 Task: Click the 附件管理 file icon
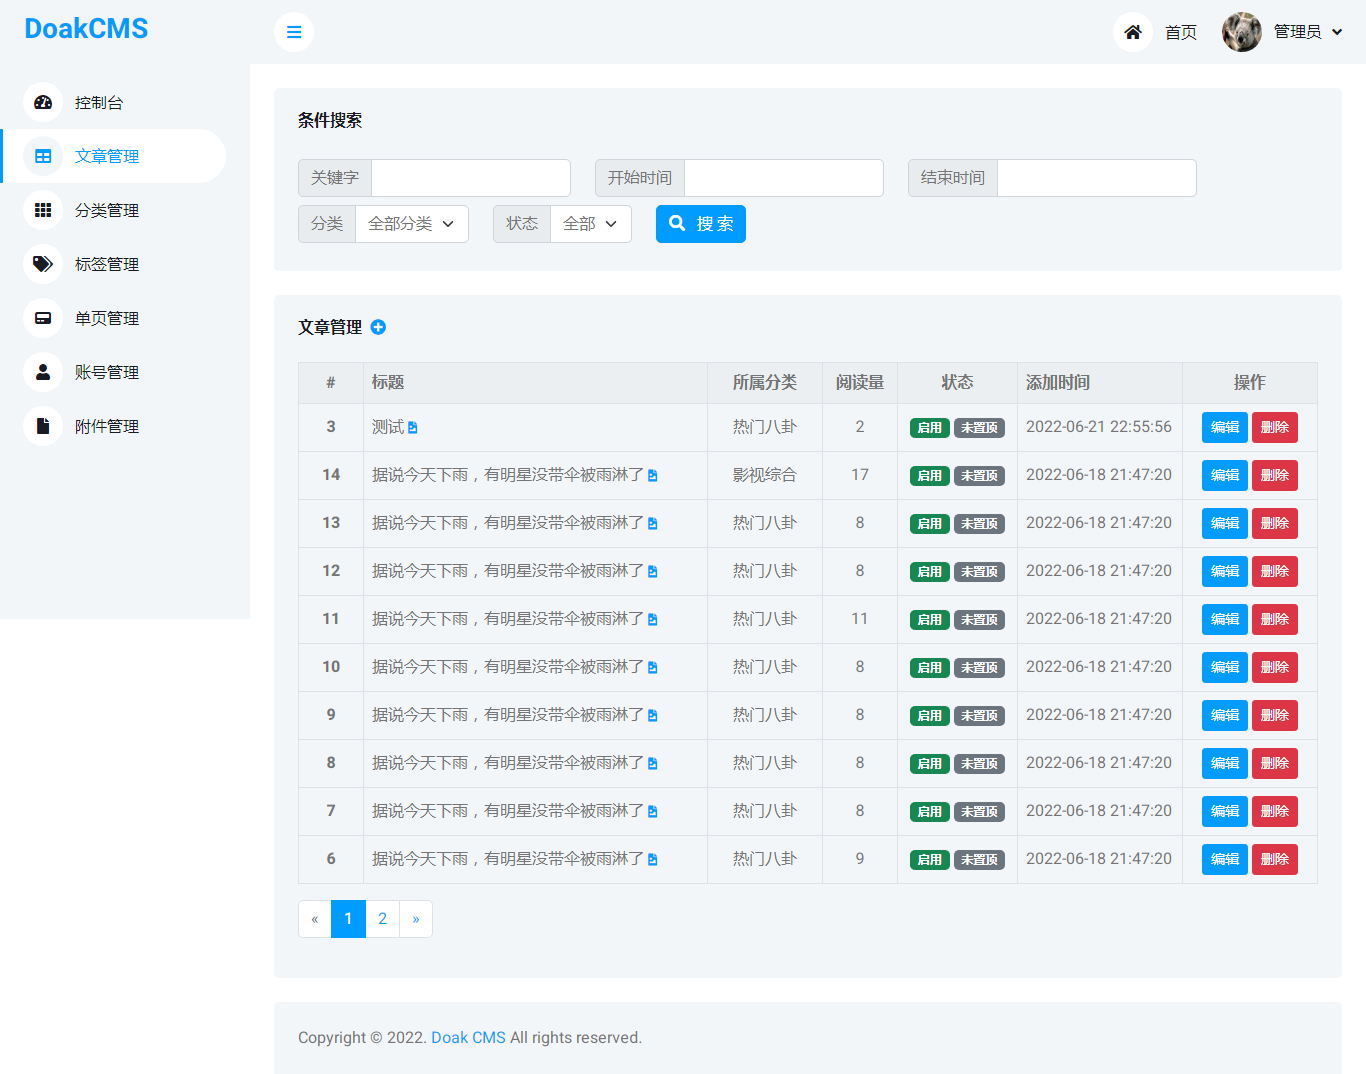[43, 426]
